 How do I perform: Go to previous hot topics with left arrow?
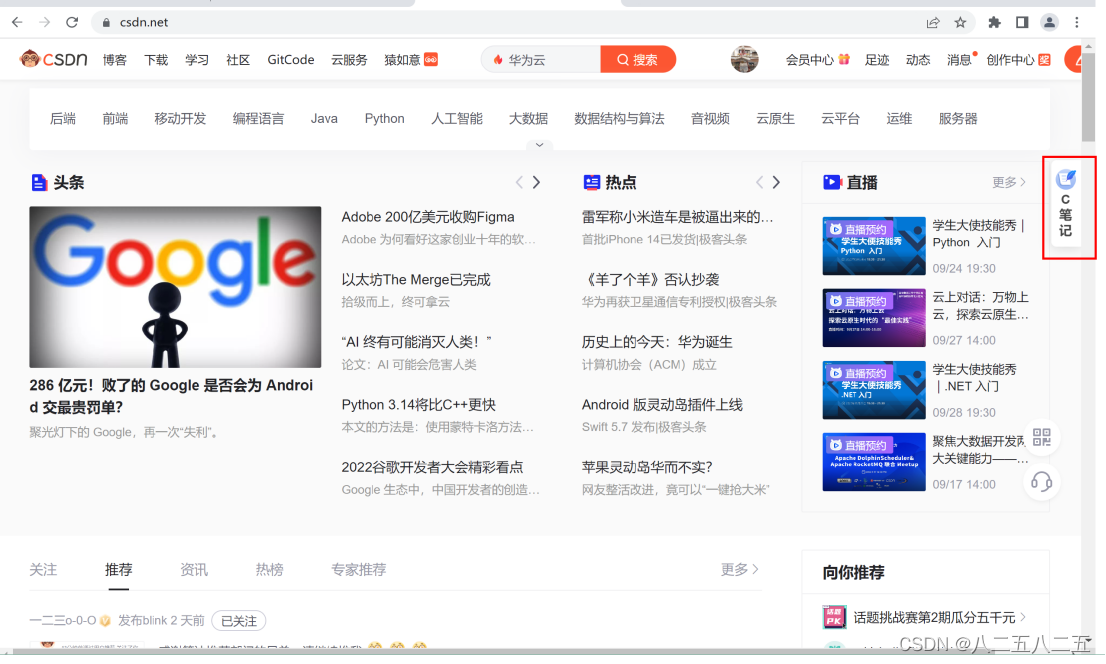(758, 182)
